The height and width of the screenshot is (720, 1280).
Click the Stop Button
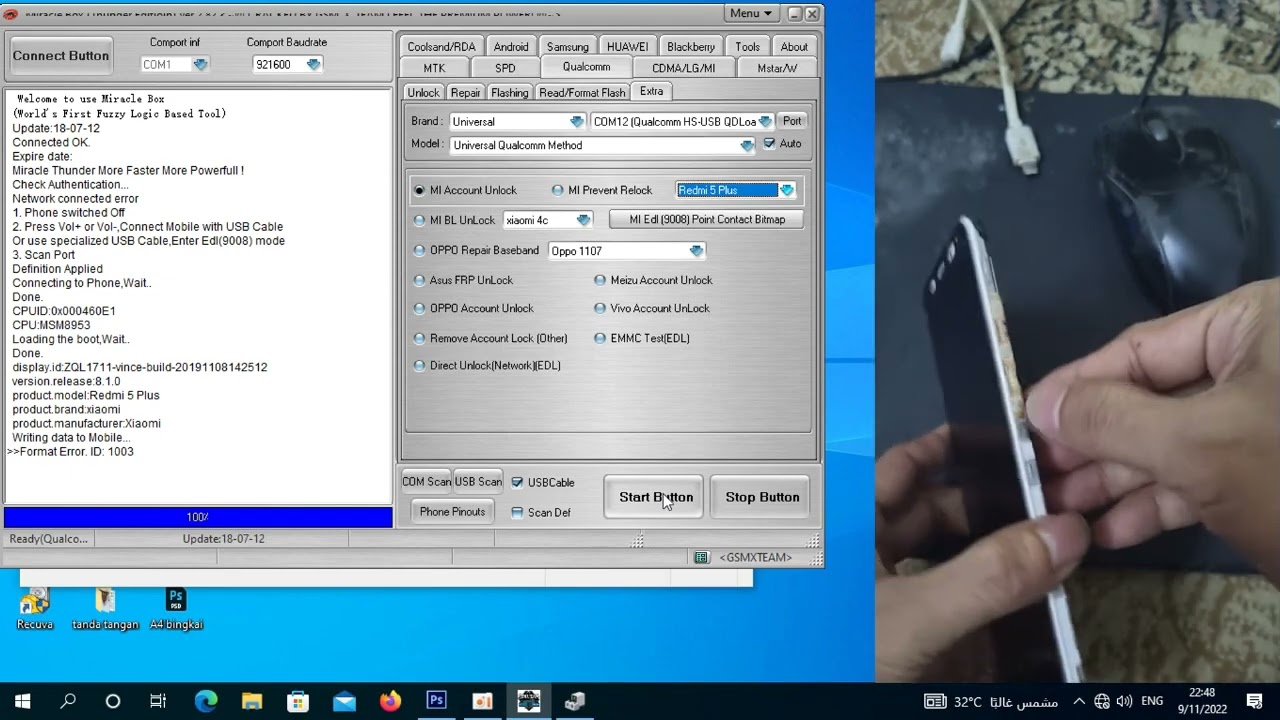[762, 497]
